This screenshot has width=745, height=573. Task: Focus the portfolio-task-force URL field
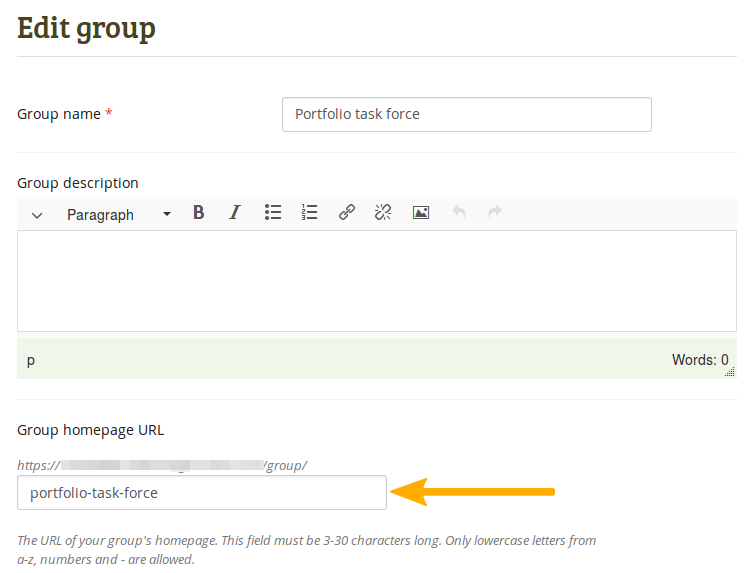tap(201, 492)
